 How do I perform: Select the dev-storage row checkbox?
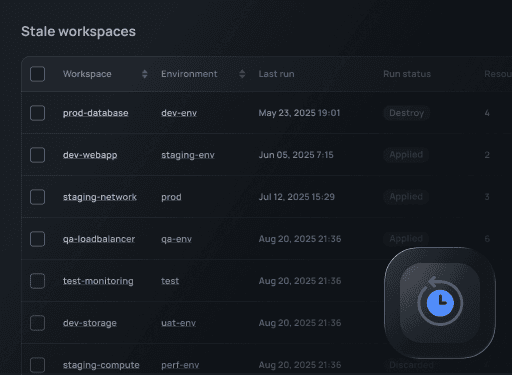37,323
